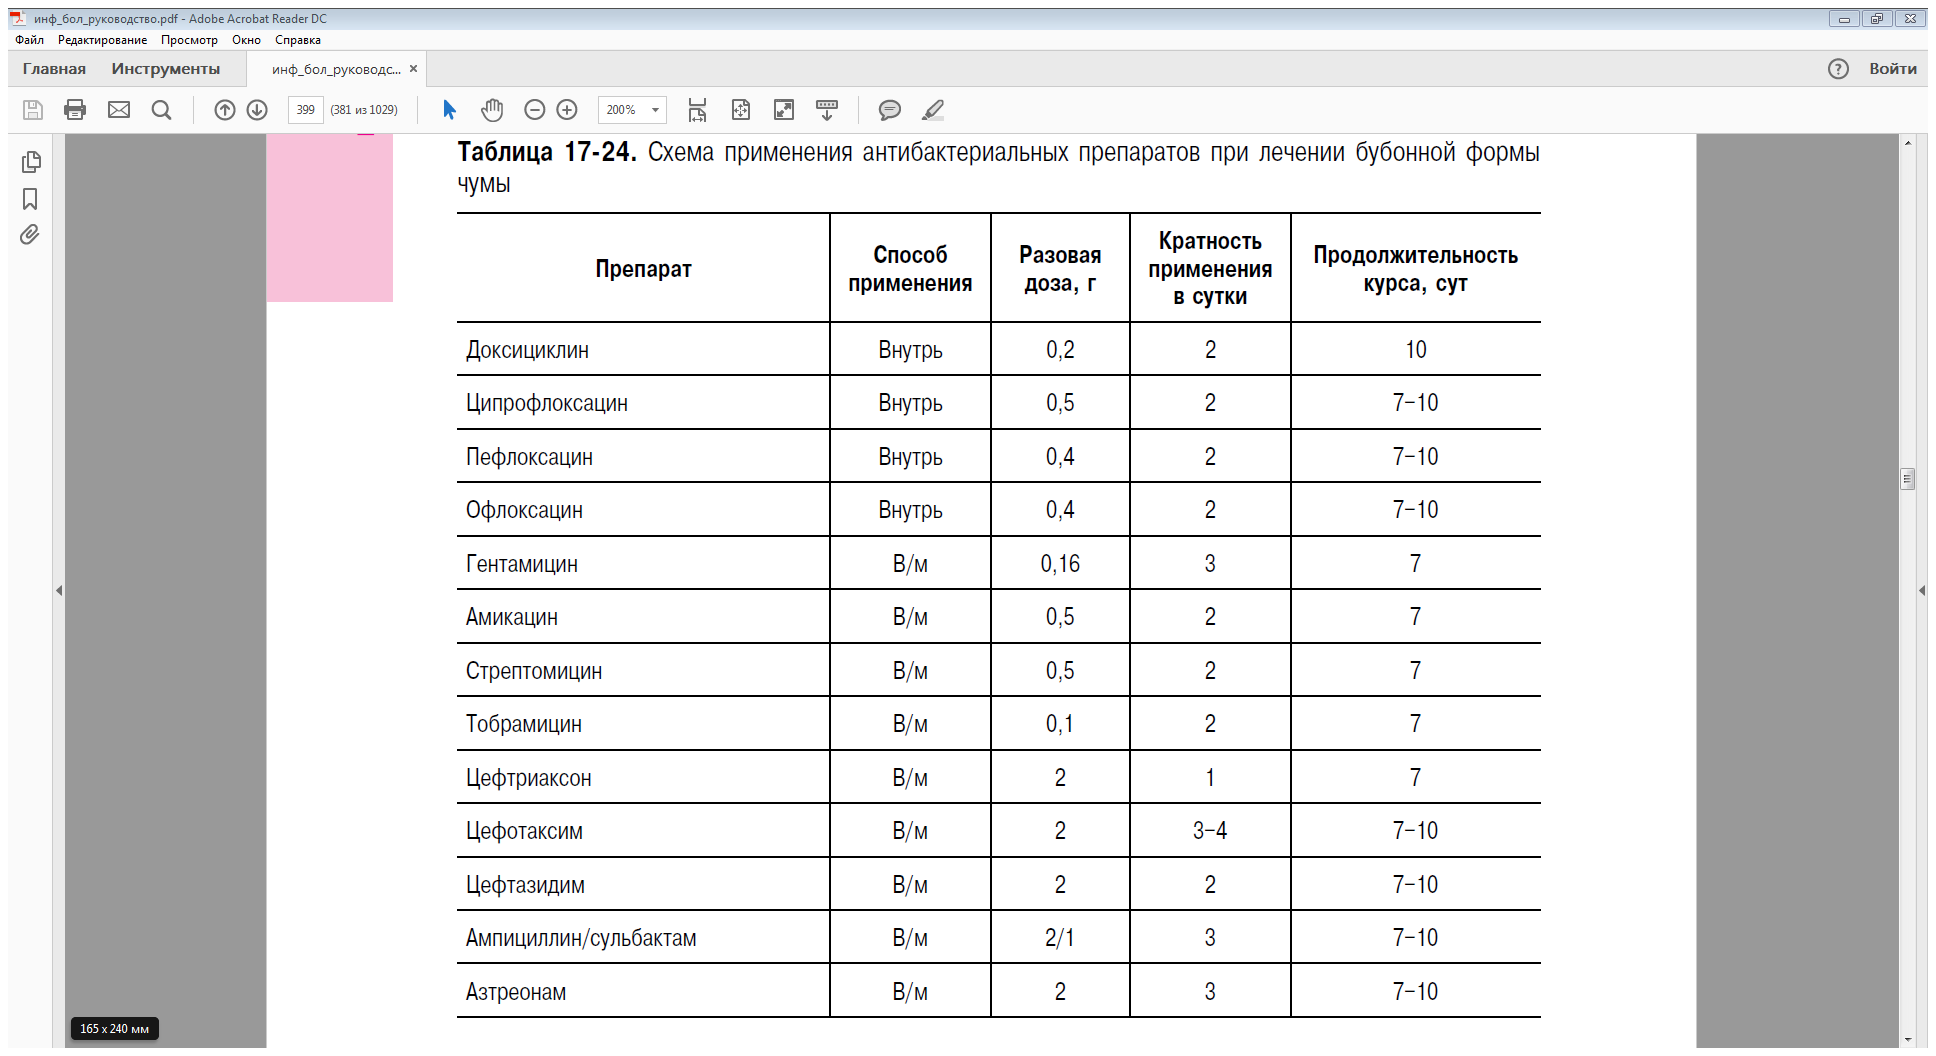Viewport: 1936px width, 1056px height.
Task: Open the Справка menu
Action: coord(298,40)
